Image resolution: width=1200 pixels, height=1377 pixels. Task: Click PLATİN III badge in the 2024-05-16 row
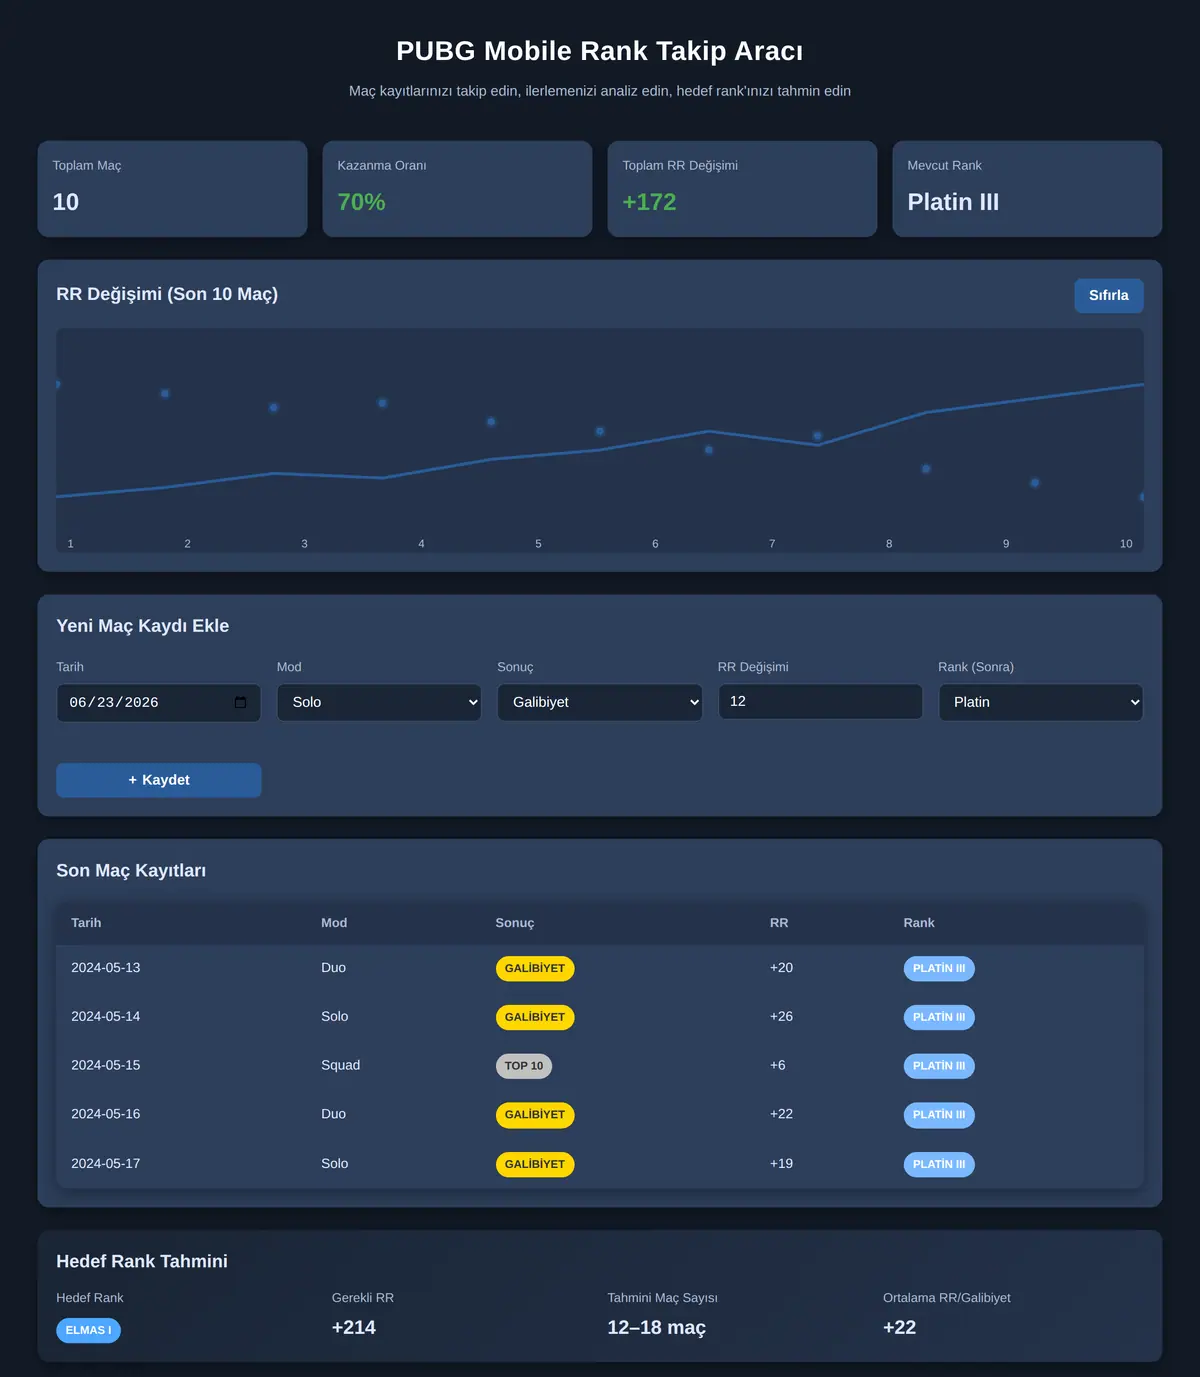click(939, 1115)
